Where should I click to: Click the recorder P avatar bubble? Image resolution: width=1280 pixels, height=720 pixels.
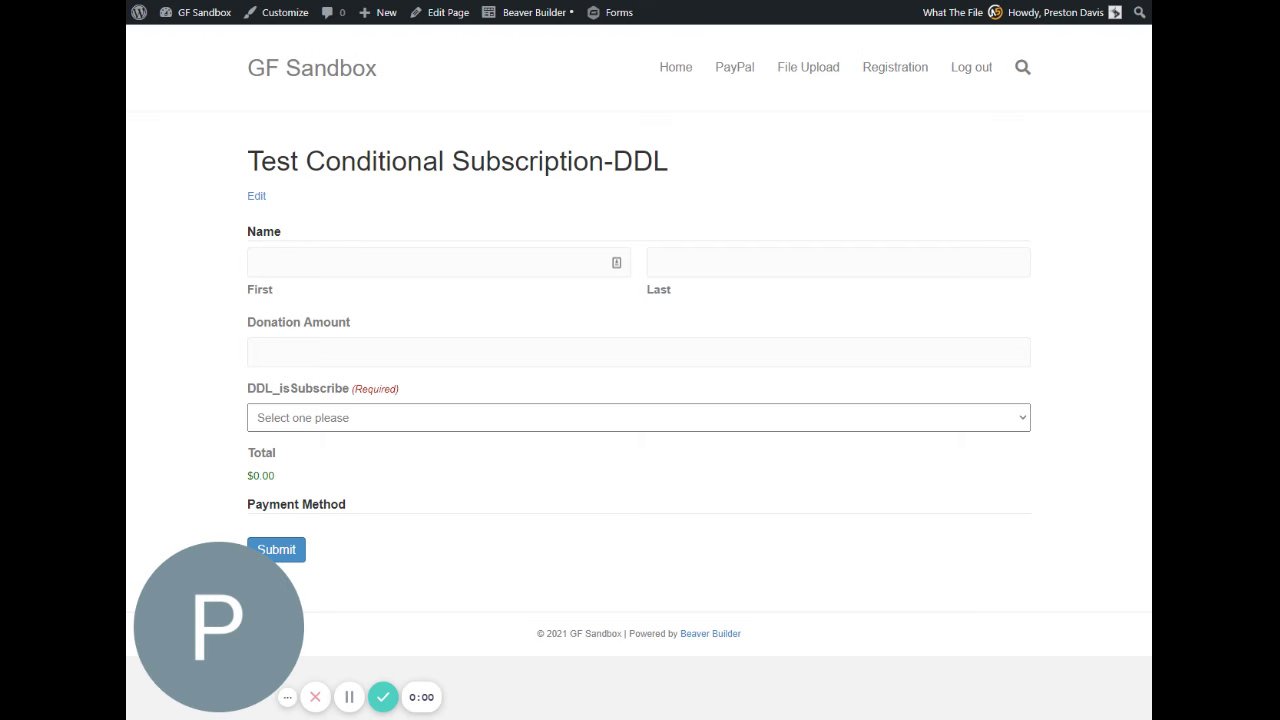(218, 627)
